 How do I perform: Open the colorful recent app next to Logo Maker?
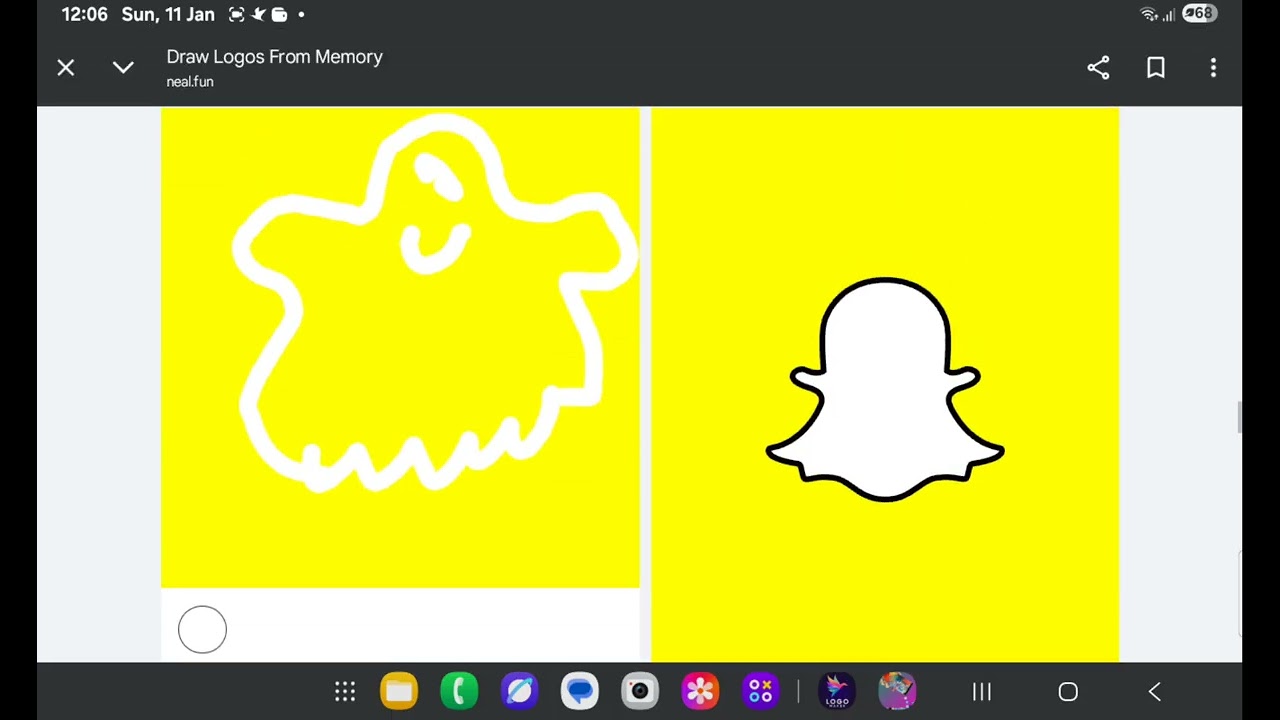tap(897, 691)
